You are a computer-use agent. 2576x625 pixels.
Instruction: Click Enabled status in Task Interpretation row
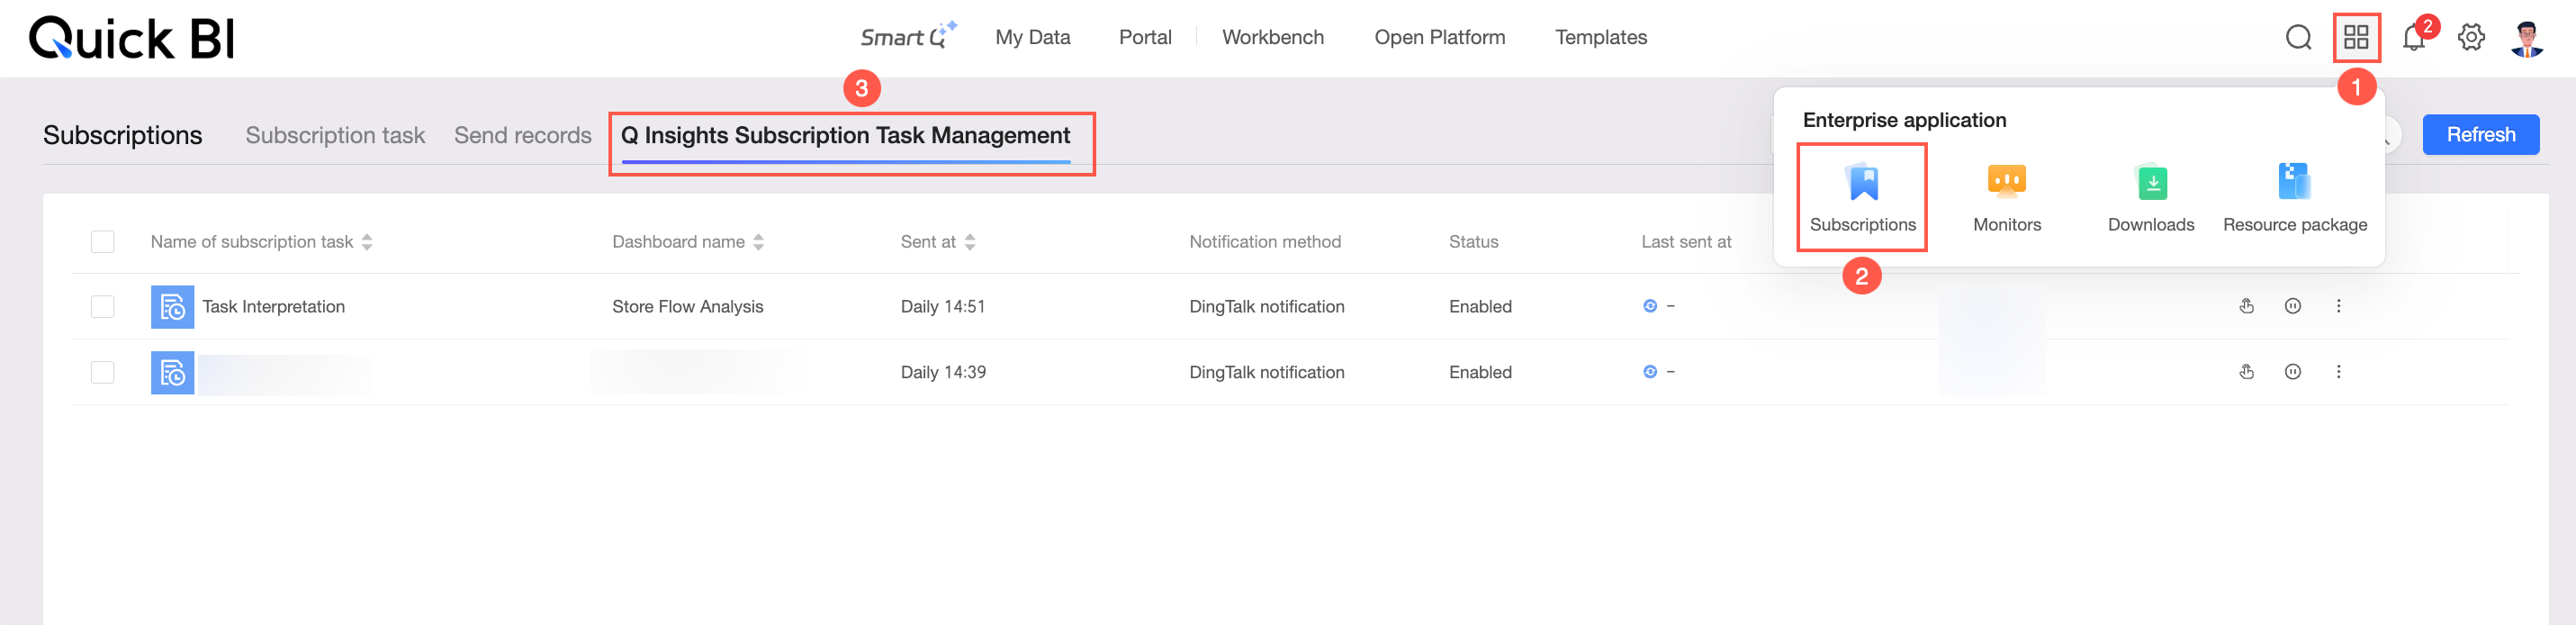click(x=1480, y=307)
